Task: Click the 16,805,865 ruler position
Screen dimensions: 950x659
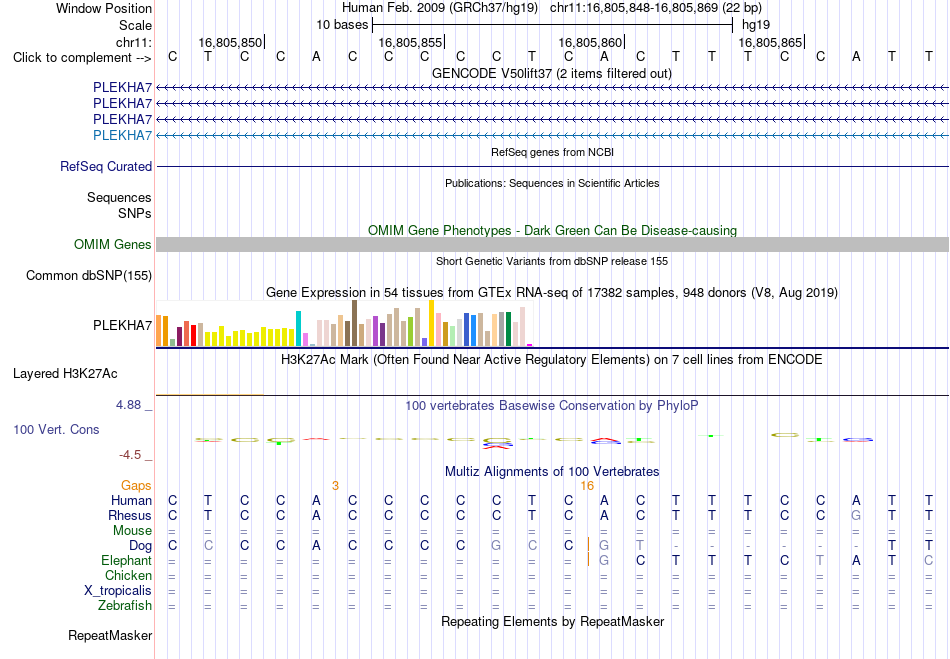Action: click(770, 42)
